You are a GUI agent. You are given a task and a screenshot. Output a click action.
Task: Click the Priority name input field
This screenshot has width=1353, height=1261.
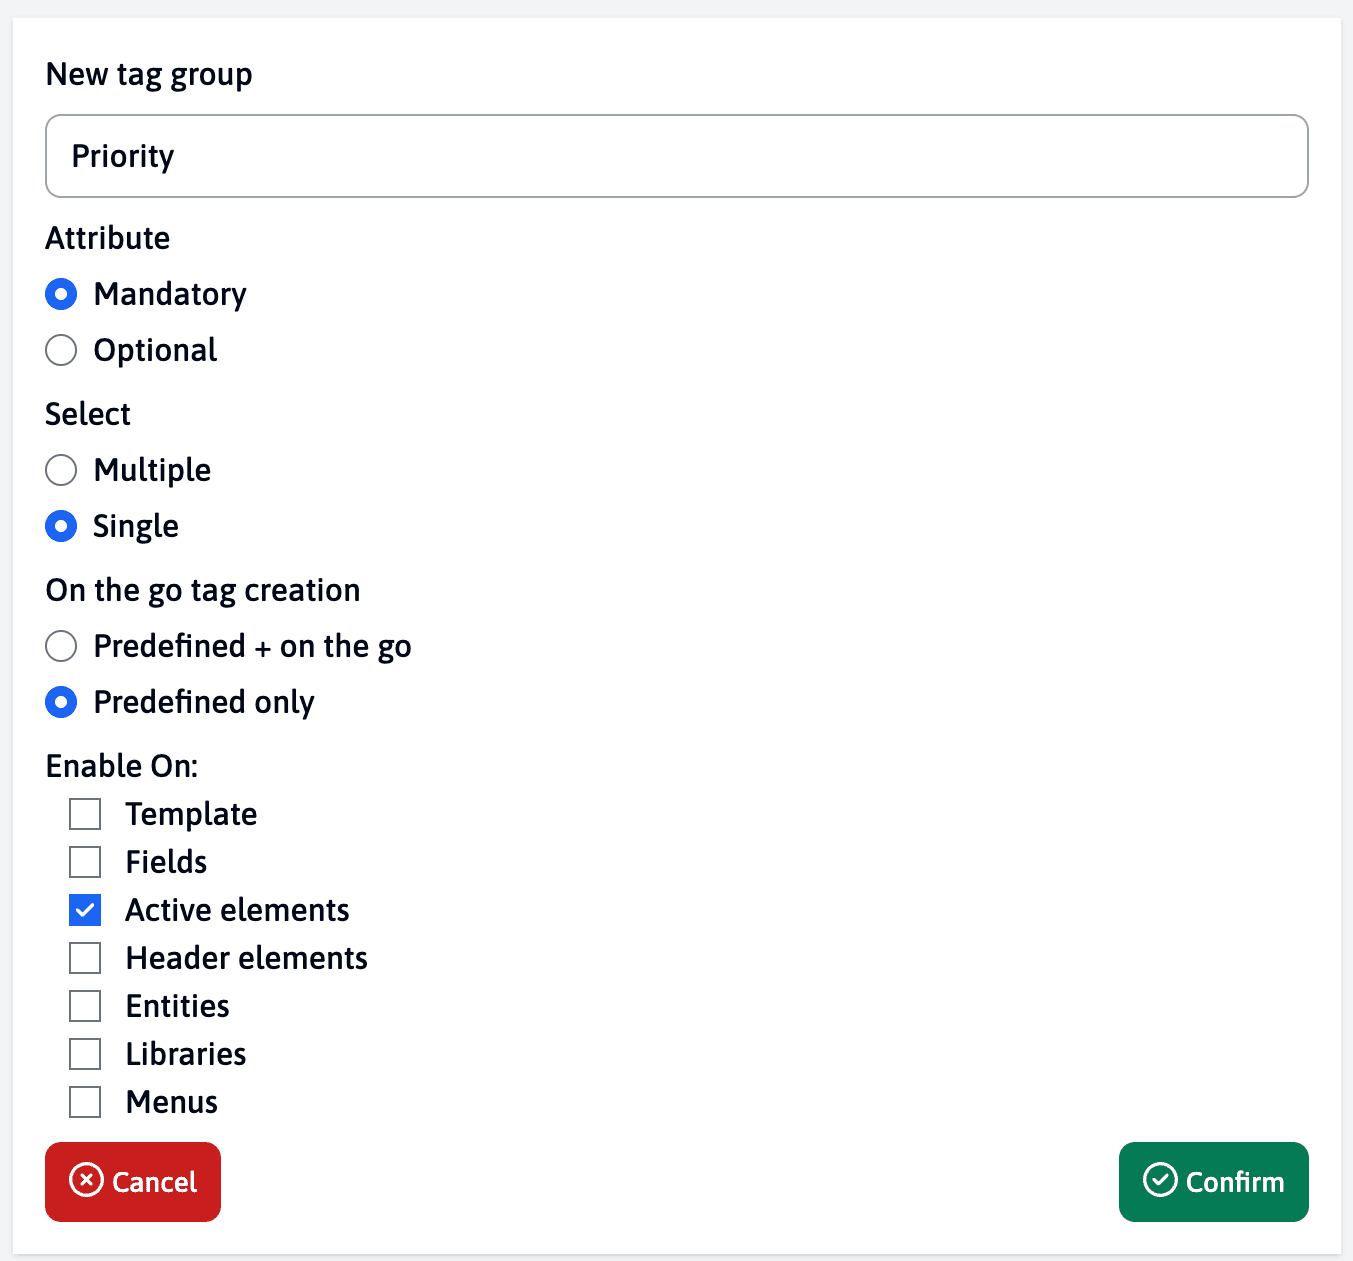pos(676,156)
